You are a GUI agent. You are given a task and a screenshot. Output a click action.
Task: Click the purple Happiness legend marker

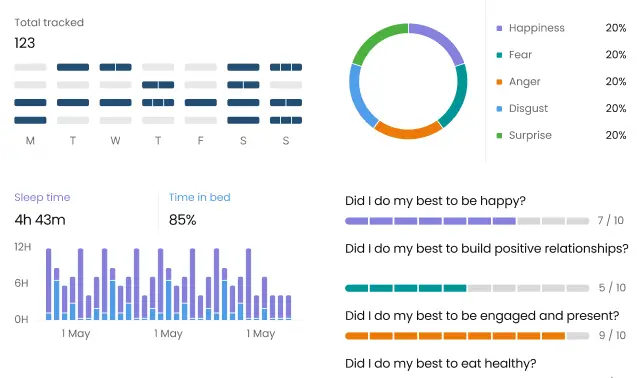point(499,28)
